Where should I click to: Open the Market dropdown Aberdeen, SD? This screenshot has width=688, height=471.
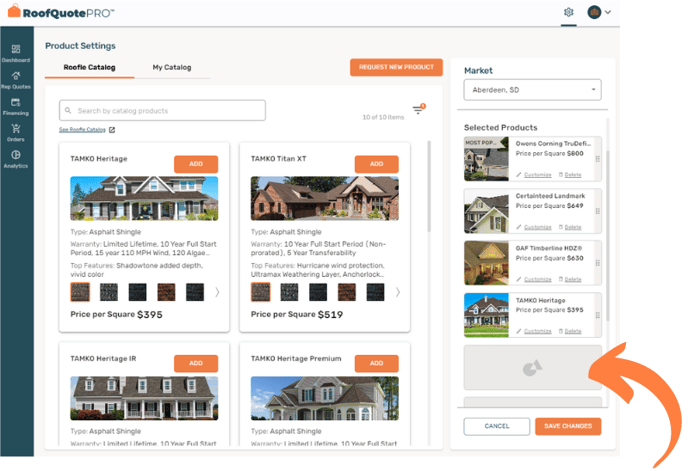click(532, 90)
